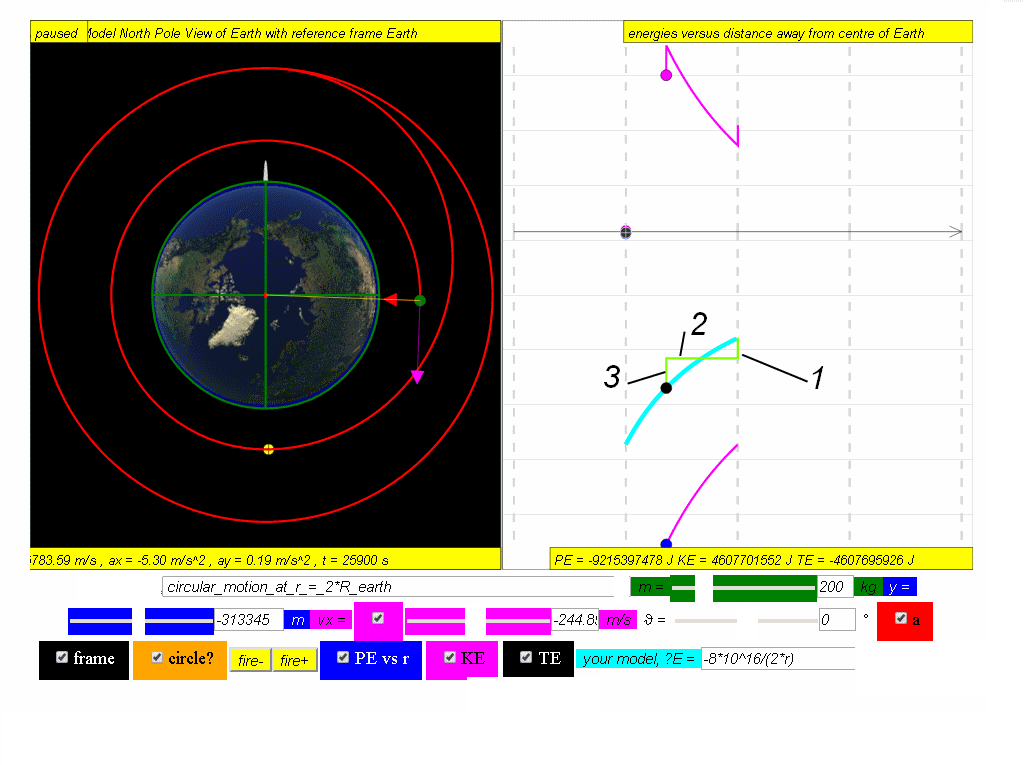
Task: Toggle the TE checkbox
Action: 526,657
